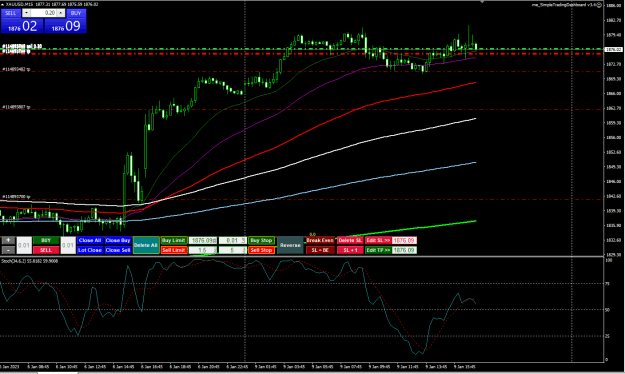This screenshot has height=374, width=625.
Task: Collapse one-click panel via triangle beside XAUUSD
Action: tap(2, 4)
